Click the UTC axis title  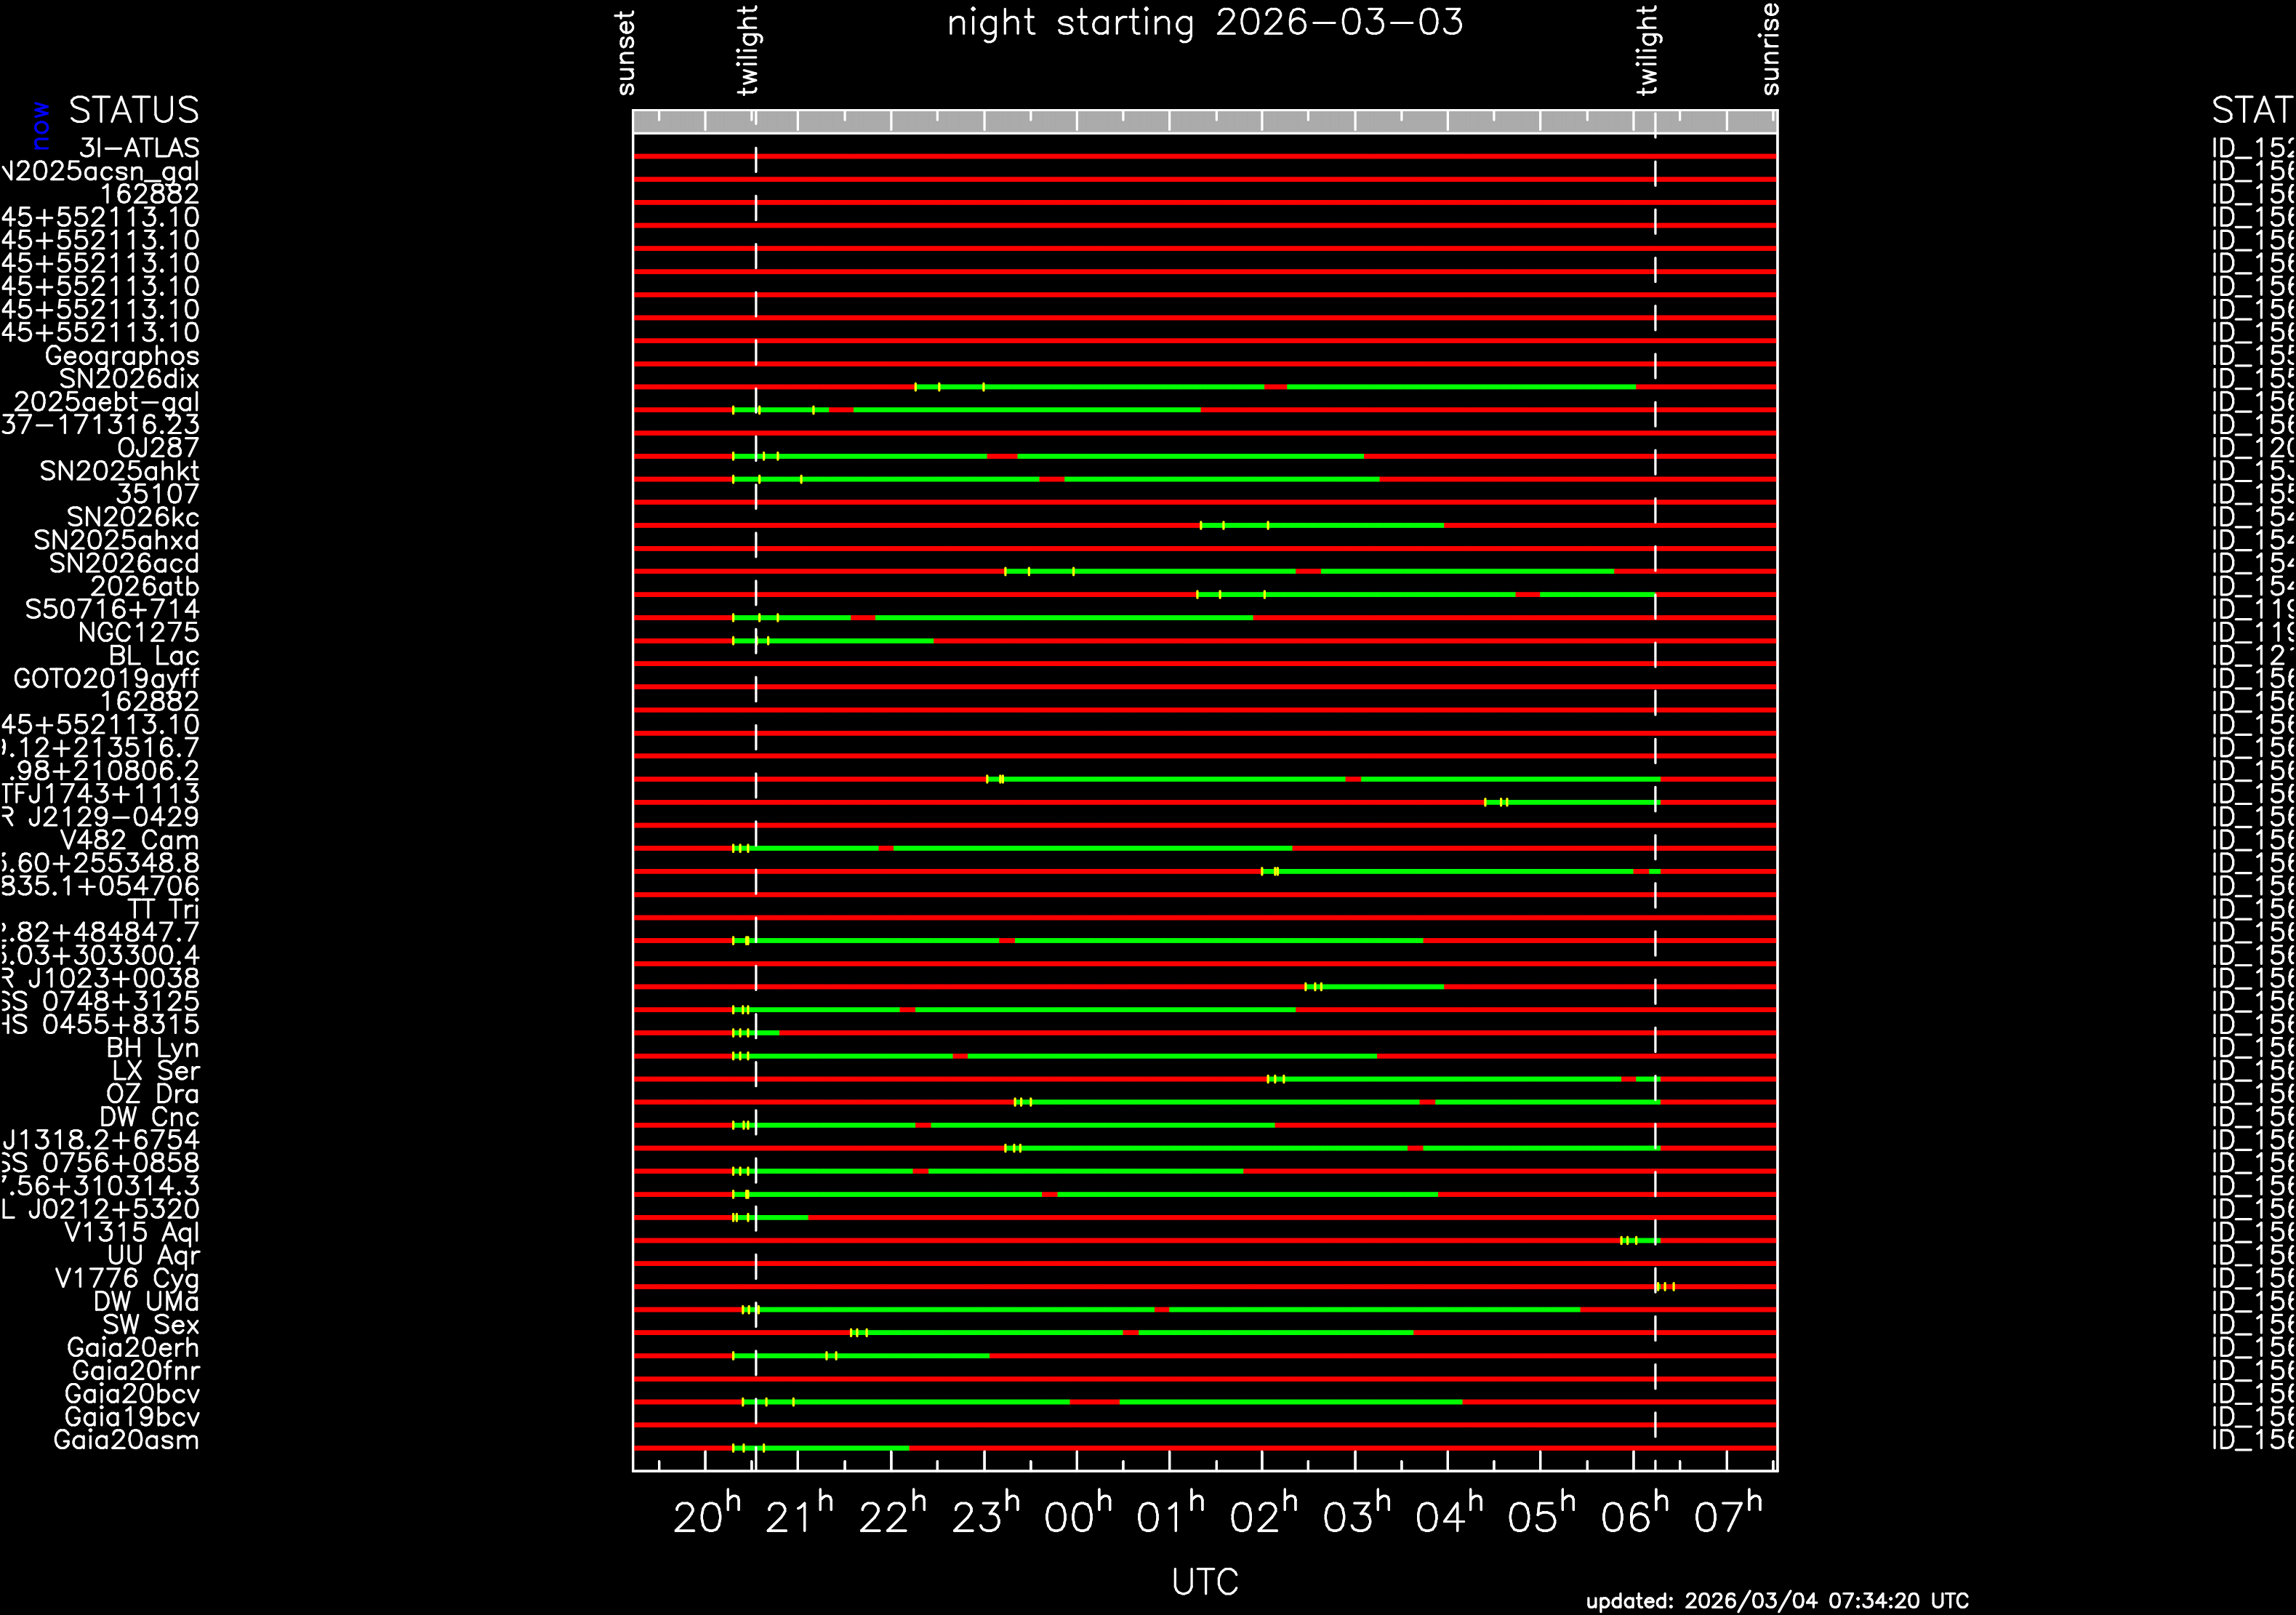pyautogui.click(x=1205, y=1582)
